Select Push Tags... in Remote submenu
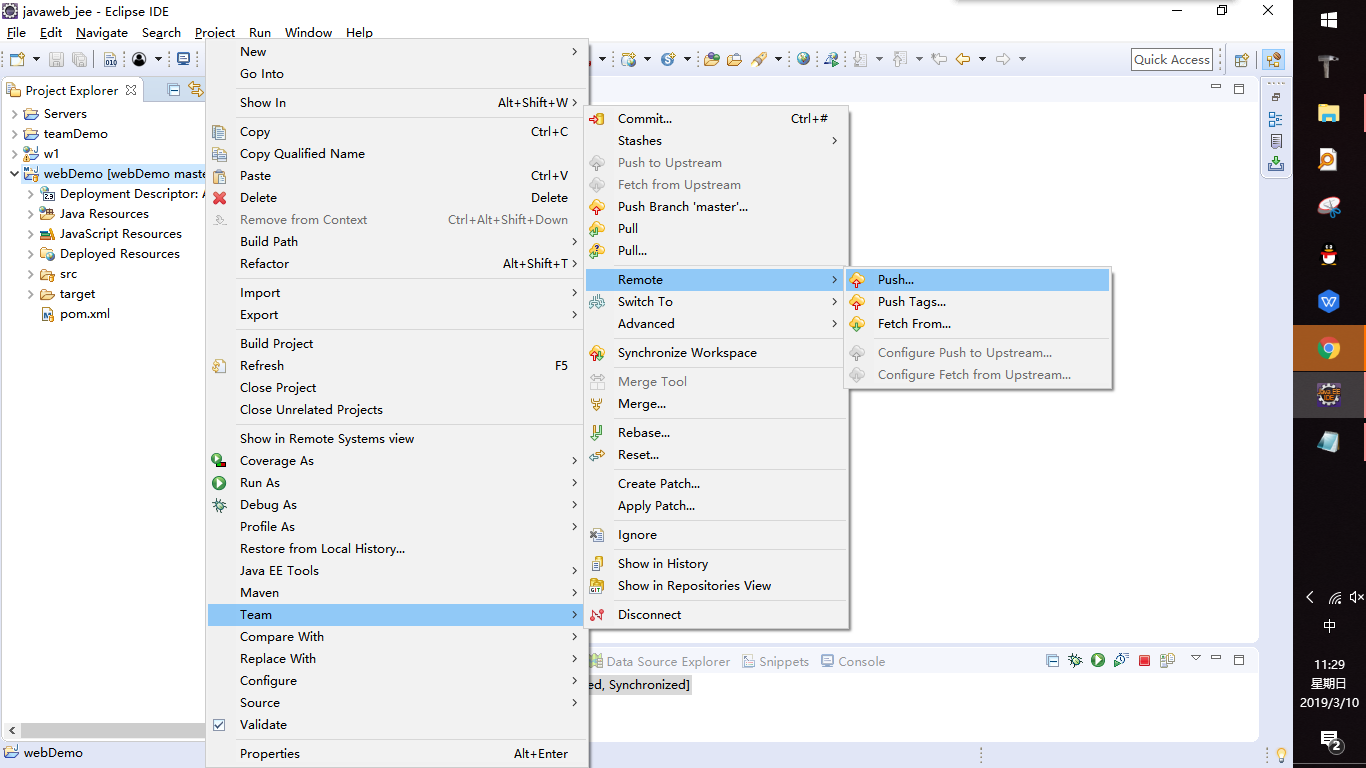This screenshot has height=768, width=1366. [x=978, y=302]
